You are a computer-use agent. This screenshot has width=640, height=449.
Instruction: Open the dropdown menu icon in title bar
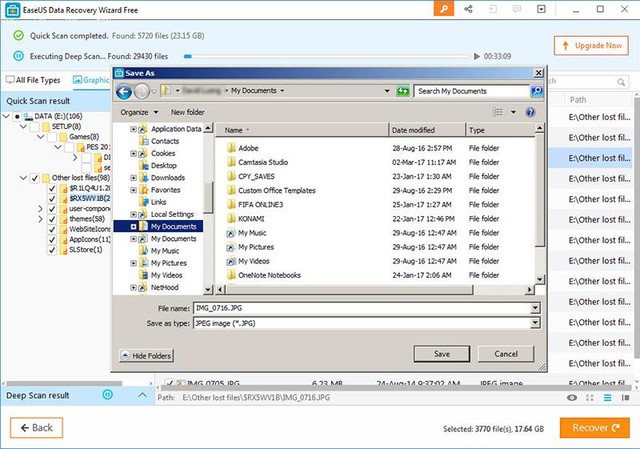click(541, 9)
